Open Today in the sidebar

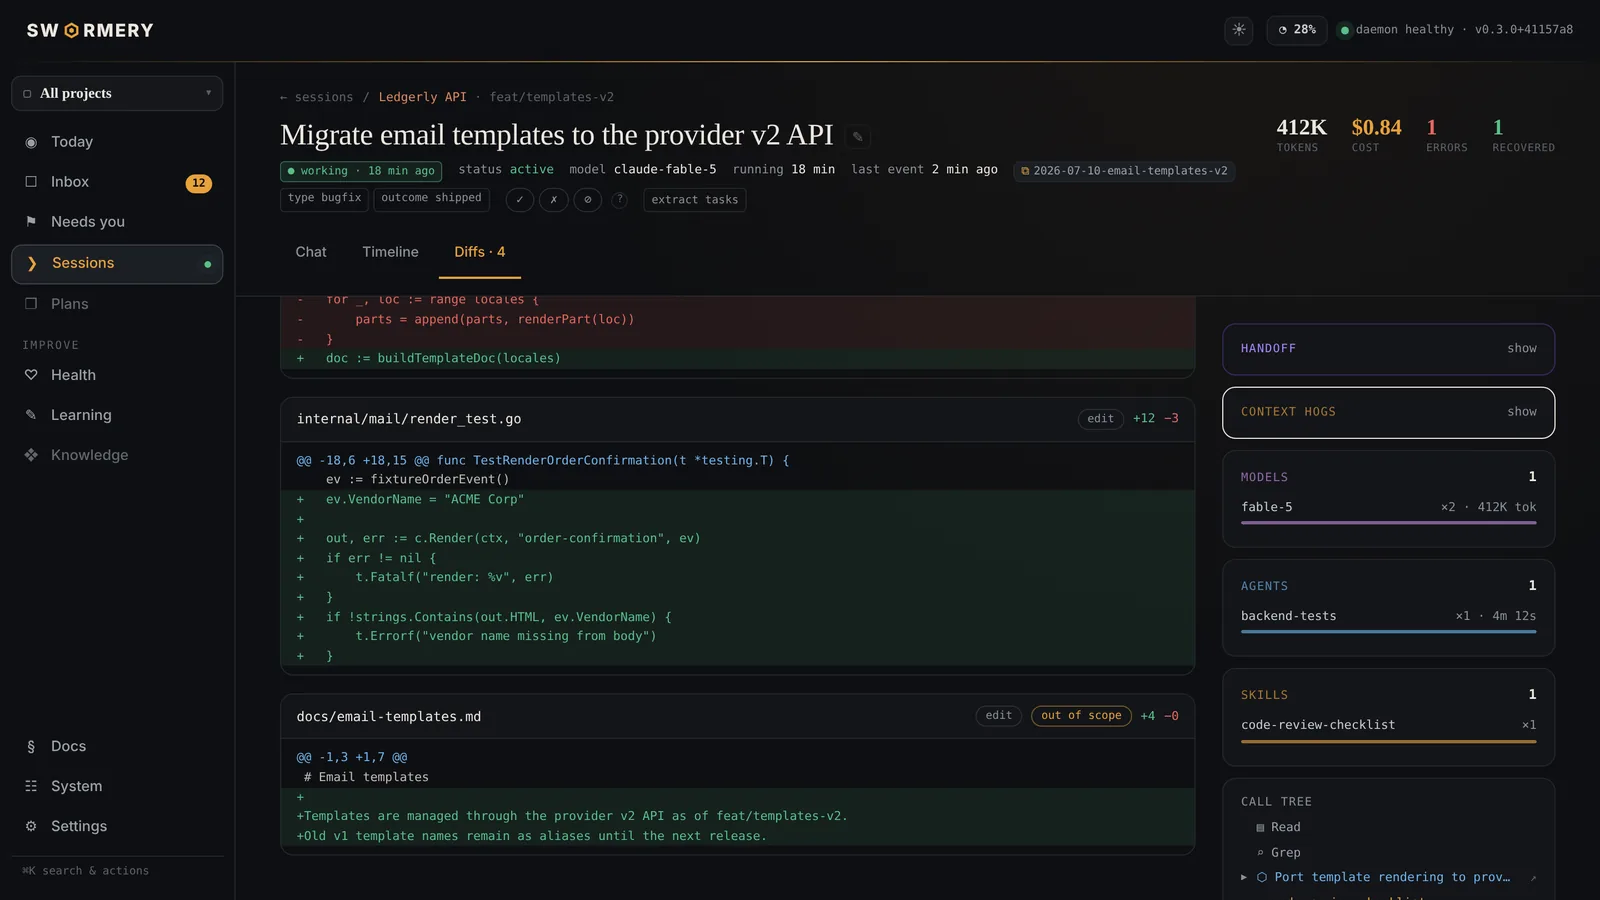pos(117,142)
